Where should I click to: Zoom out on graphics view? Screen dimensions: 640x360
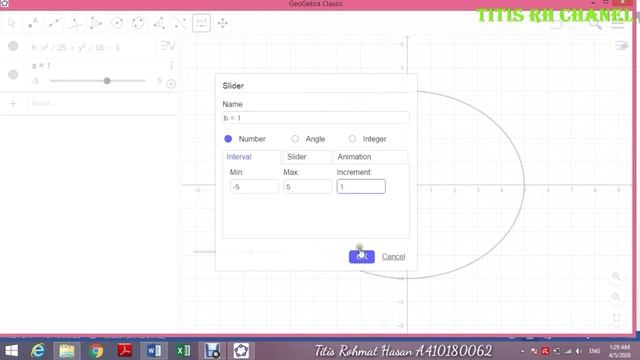tap(616, 297)
